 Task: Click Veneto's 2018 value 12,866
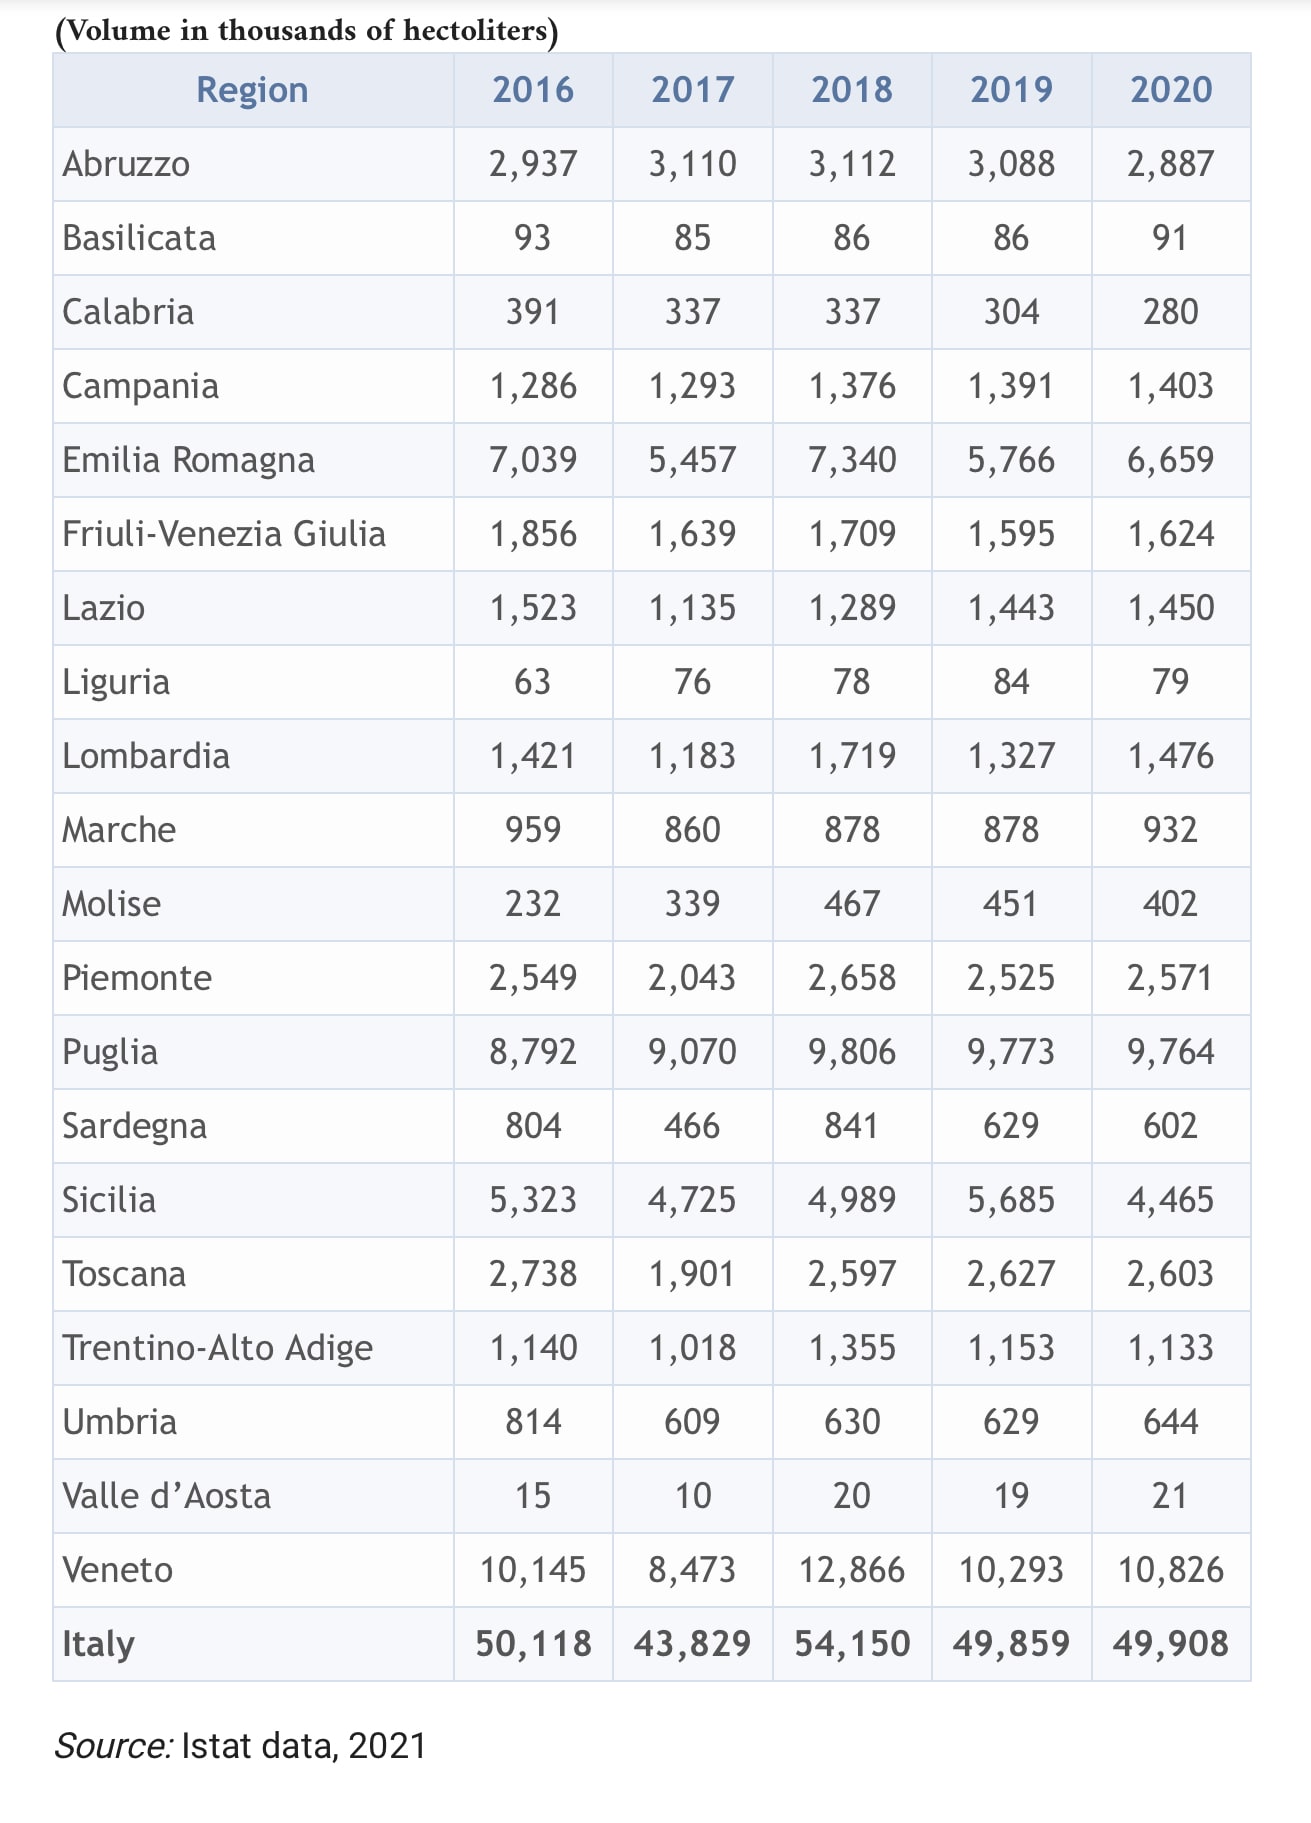852,1570
